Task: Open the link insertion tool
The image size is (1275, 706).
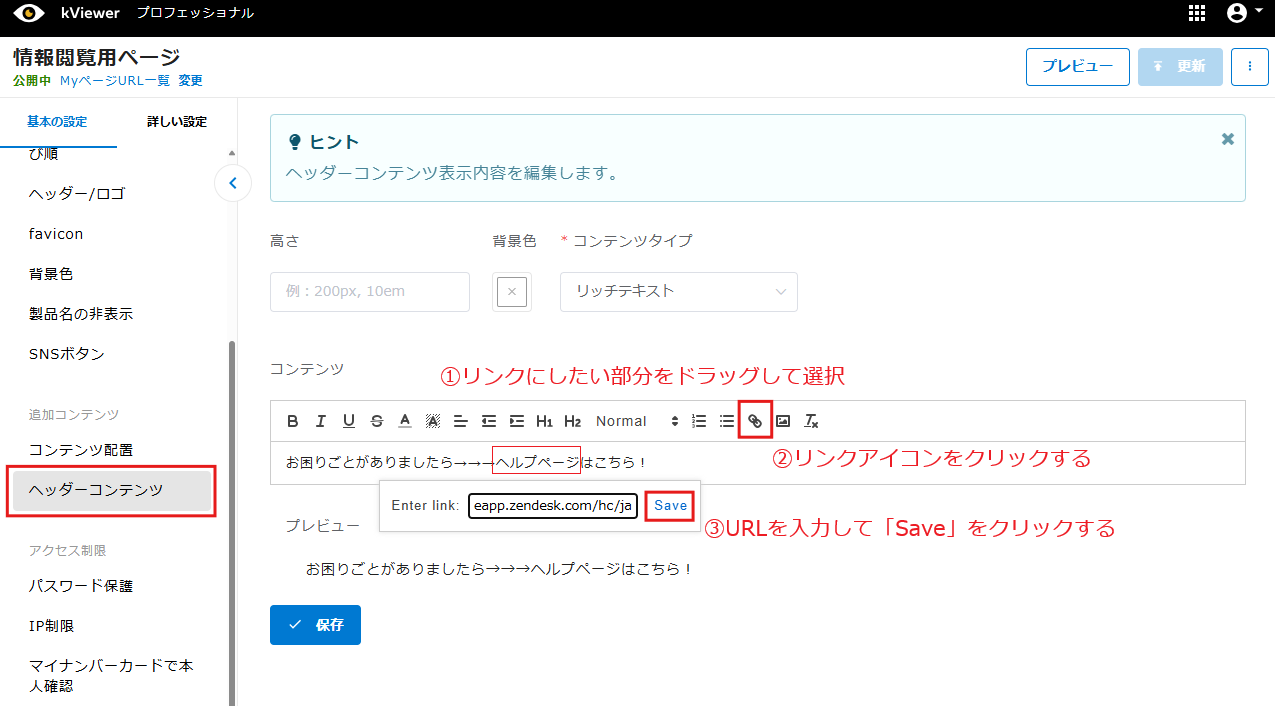Action: tap(755, 420)
